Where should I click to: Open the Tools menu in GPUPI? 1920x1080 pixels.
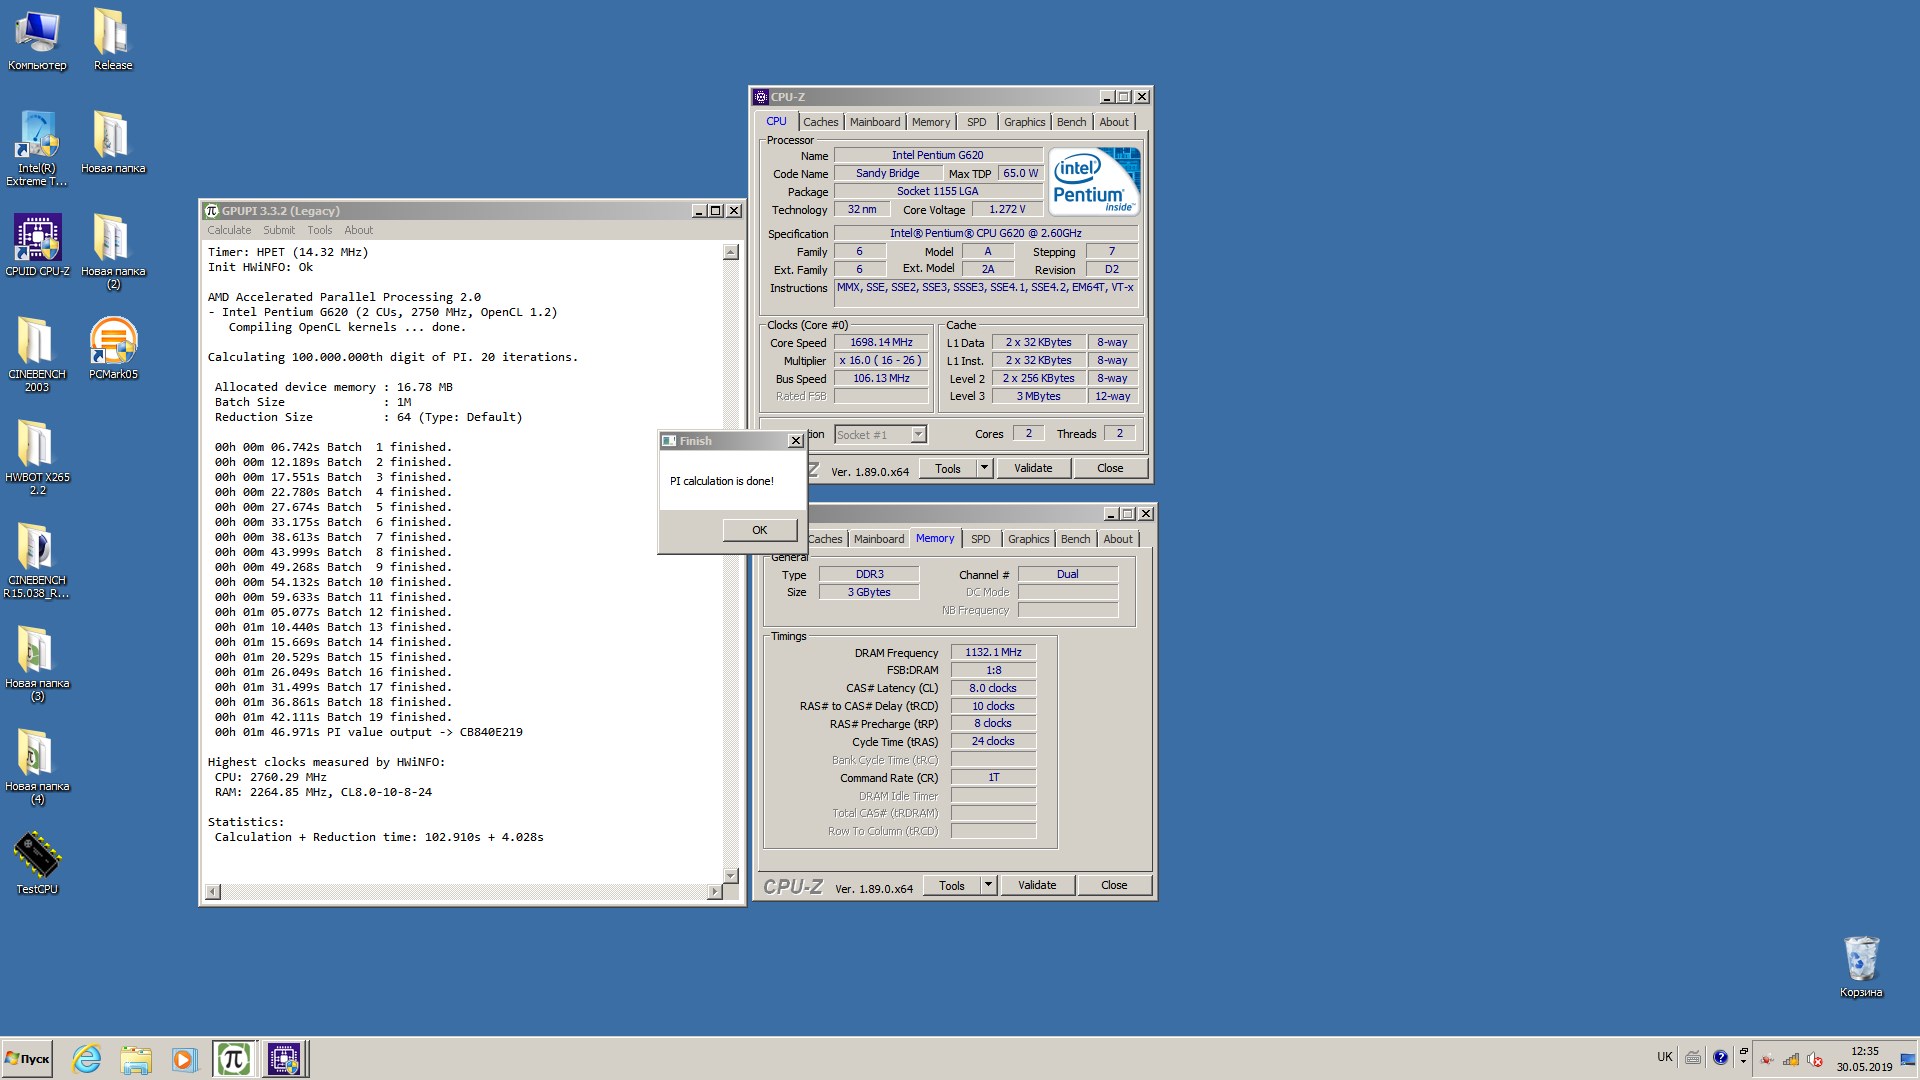[x=319, y=230]
